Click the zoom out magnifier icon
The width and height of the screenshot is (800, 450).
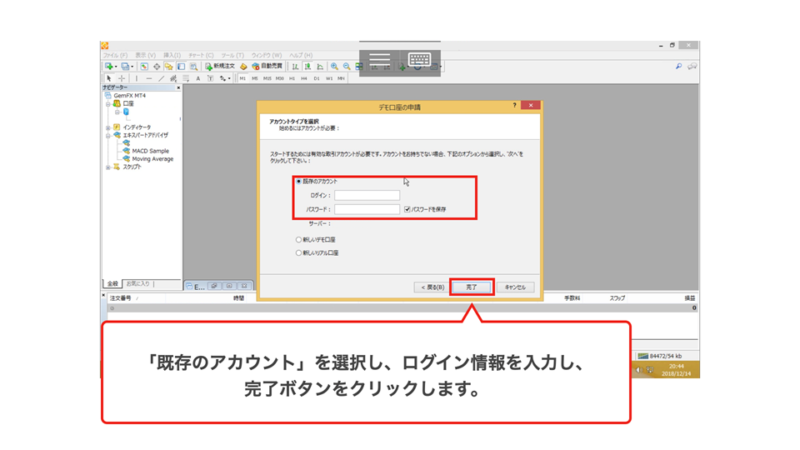[x=346, y=66]
